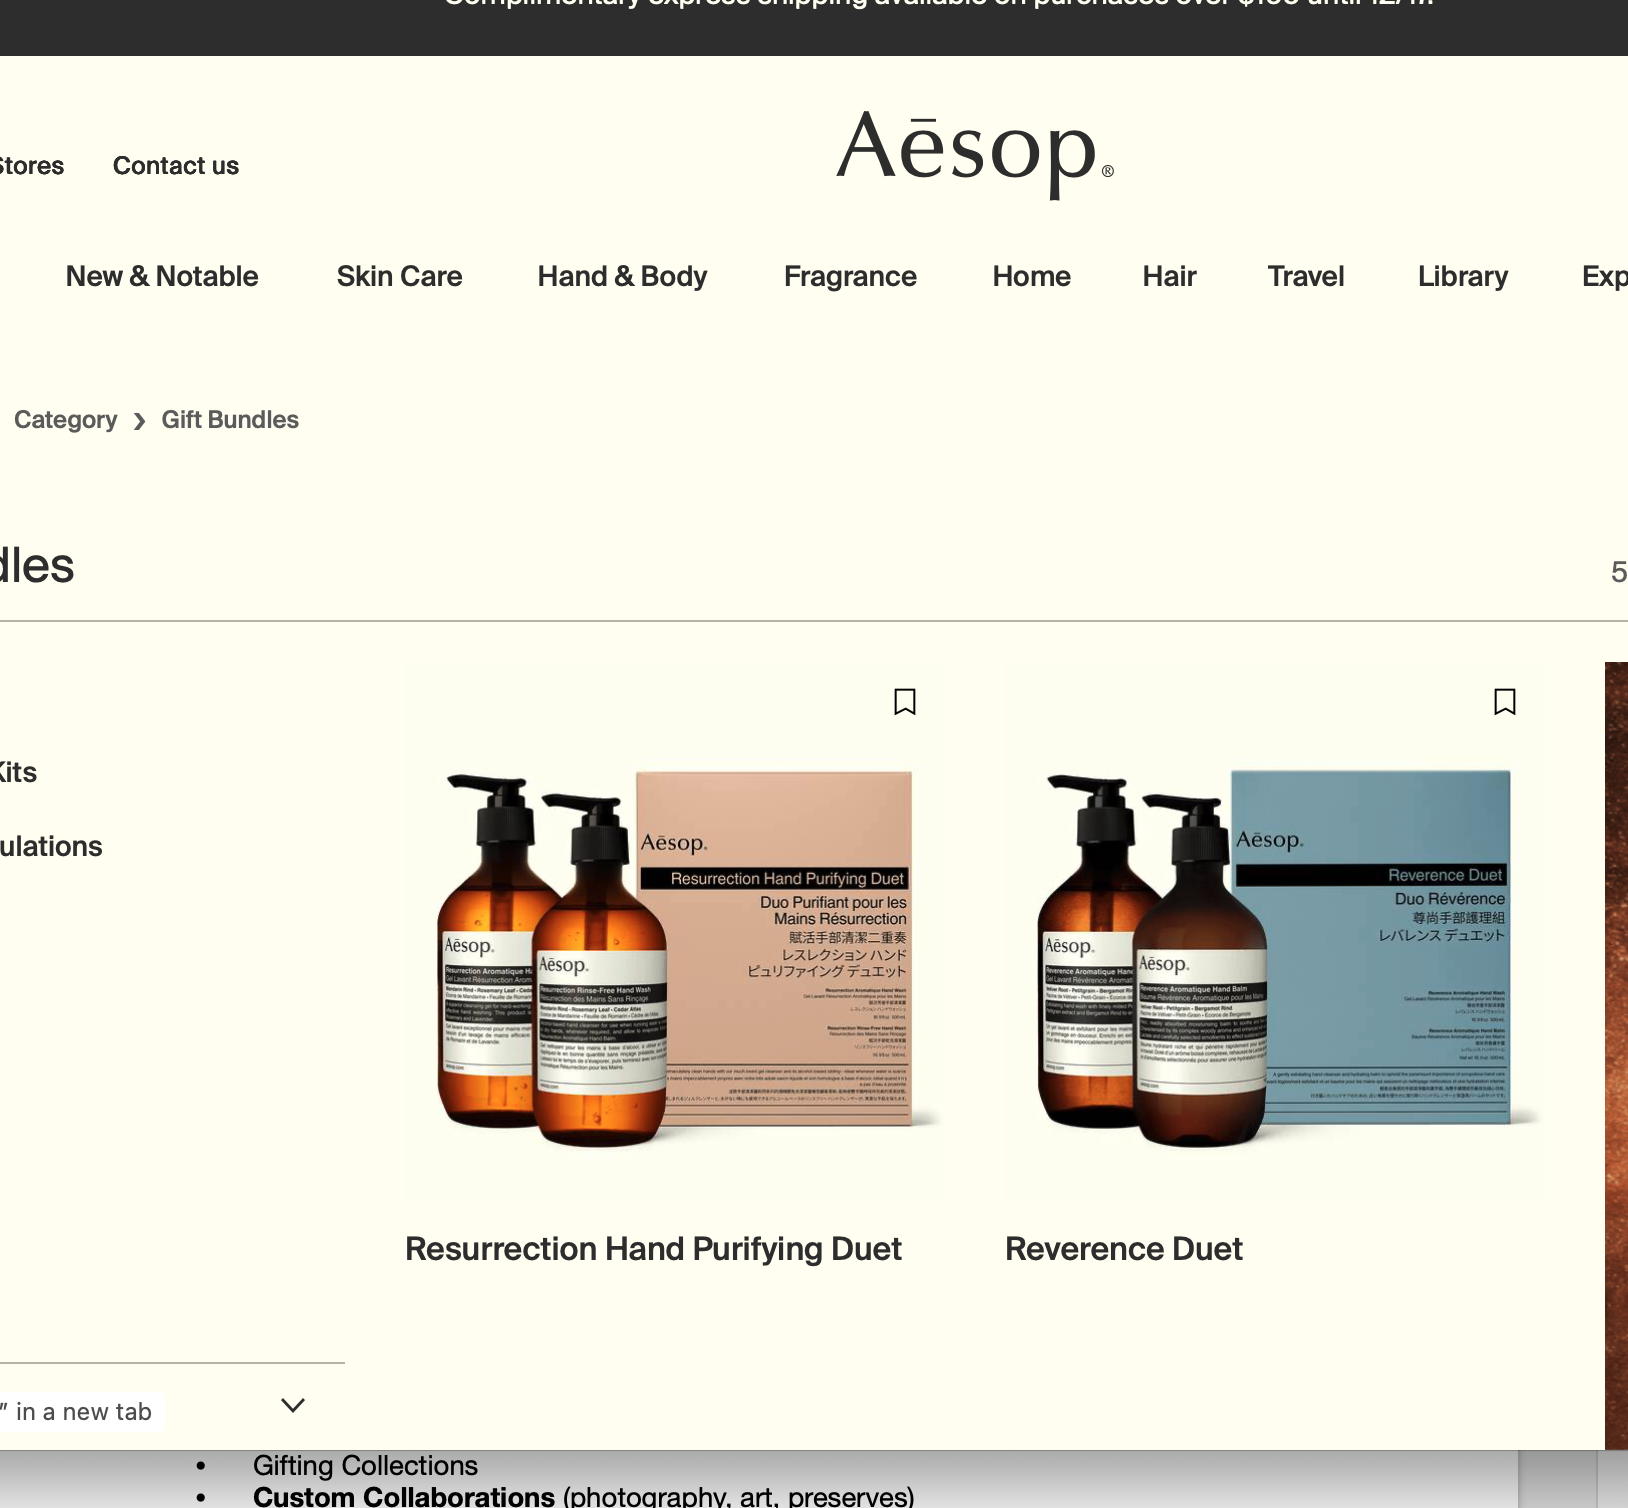Open the Hand & Body menu
The image size is (1628, 1508).
622,277
